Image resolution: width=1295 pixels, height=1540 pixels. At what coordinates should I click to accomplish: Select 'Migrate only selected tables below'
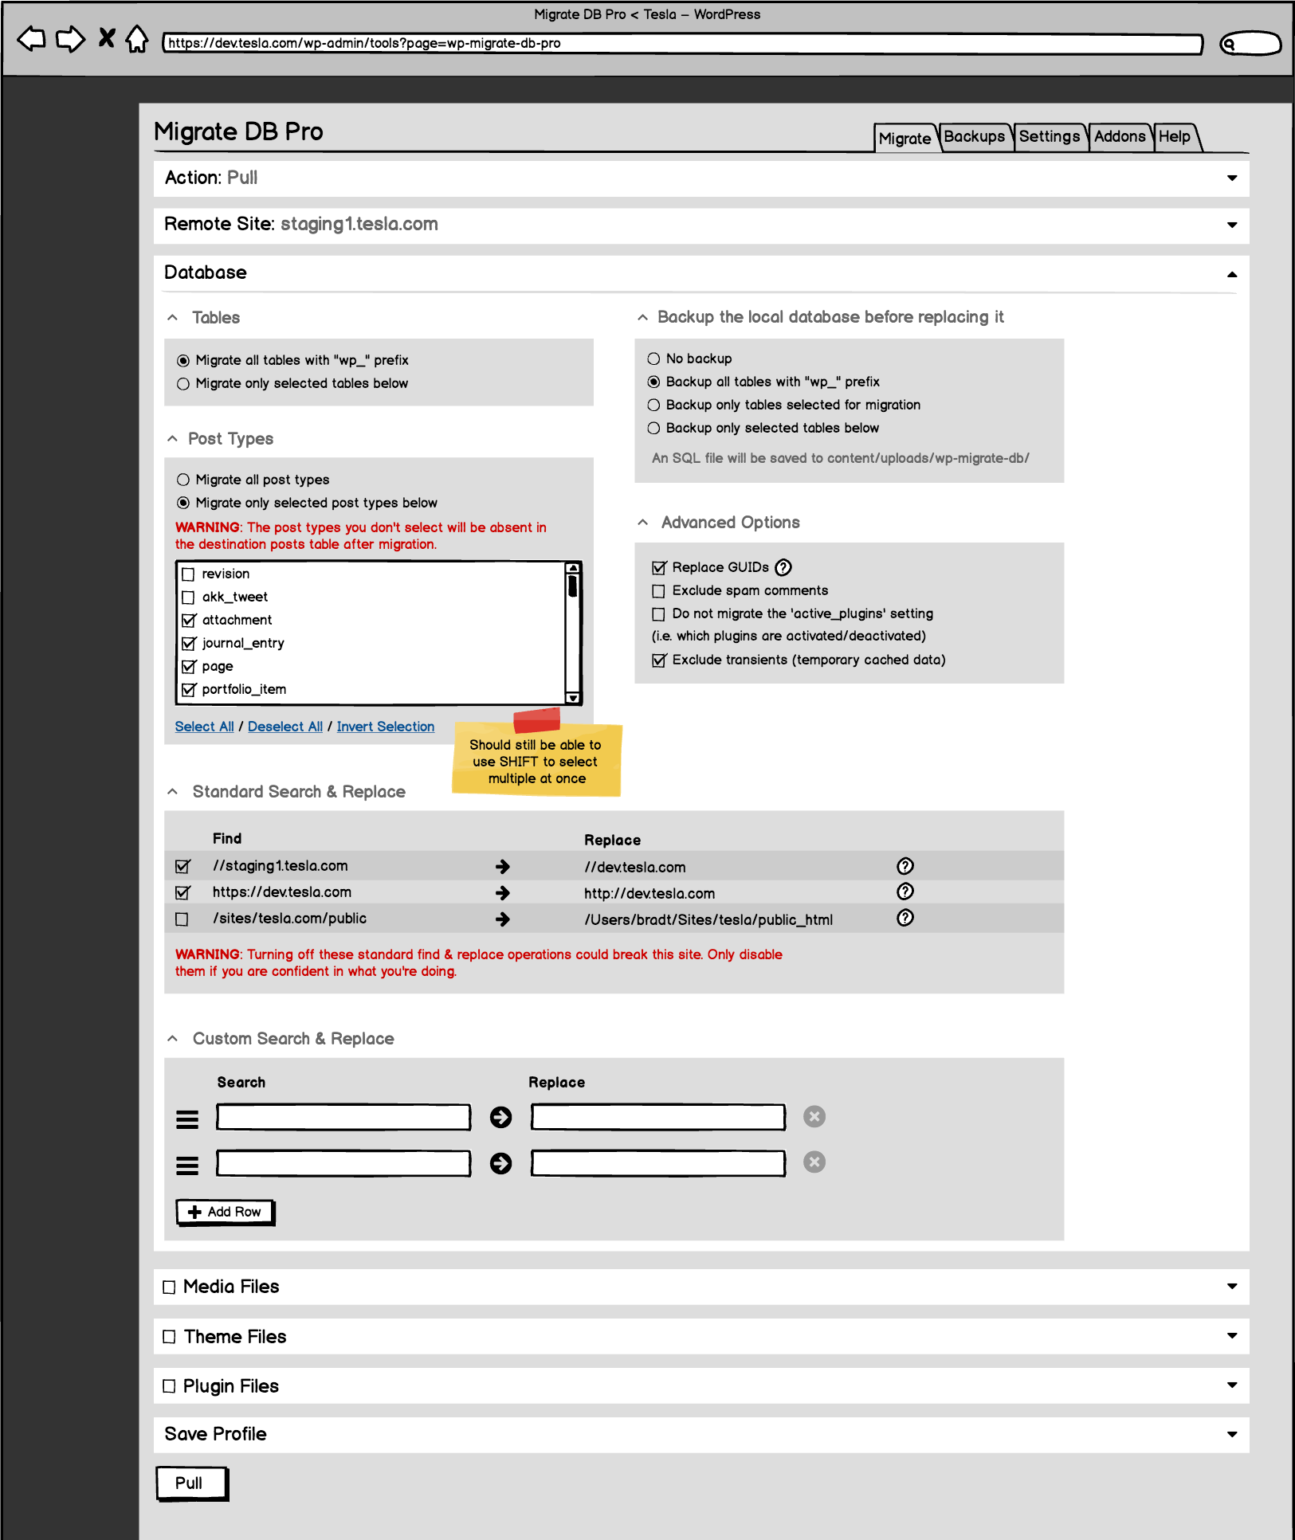183,384
